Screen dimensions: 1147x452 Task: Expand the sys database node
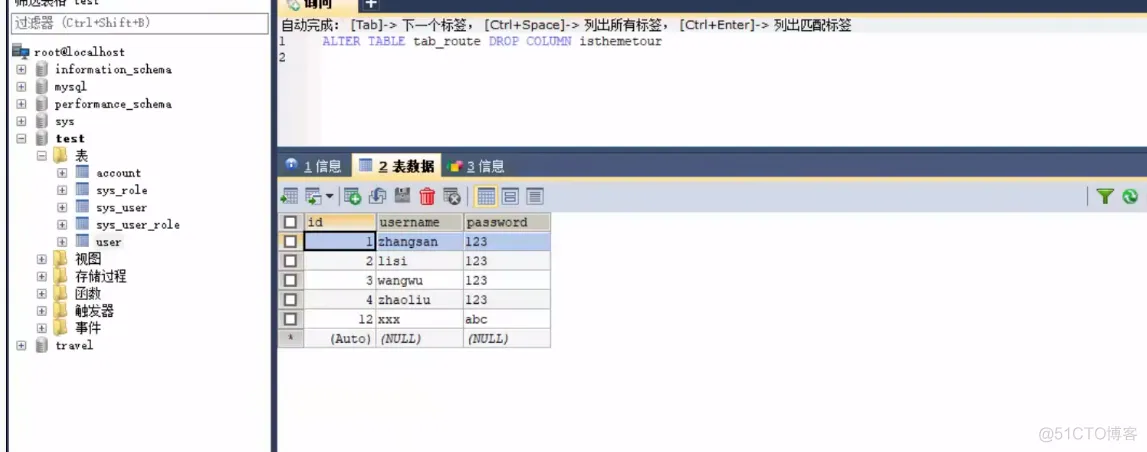coord(21,121)
